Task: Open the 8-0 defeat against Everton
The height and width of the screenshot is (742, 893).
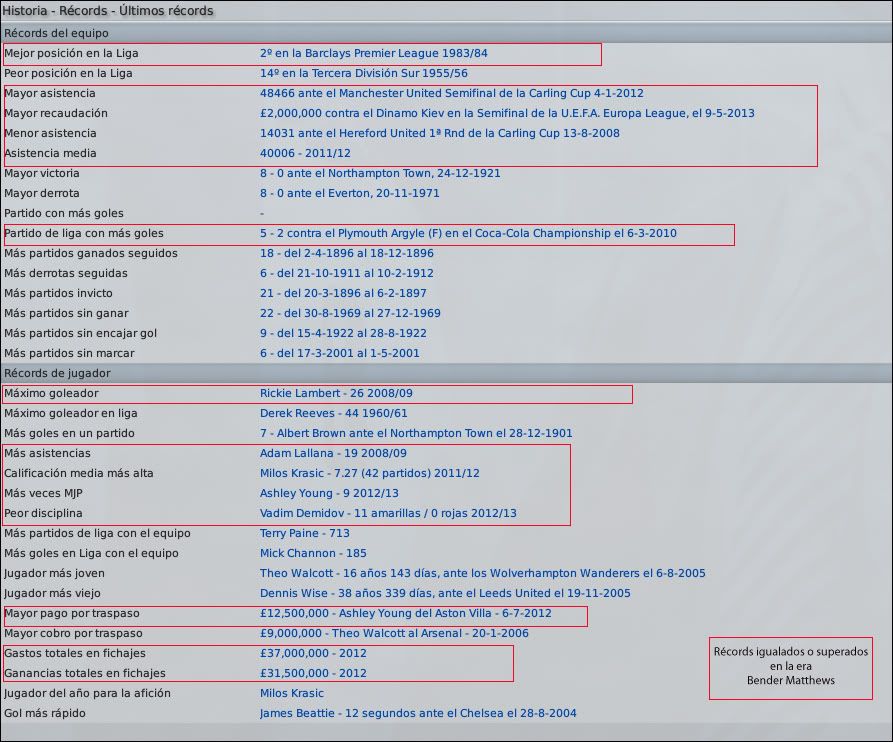Action: click(350, 193)
